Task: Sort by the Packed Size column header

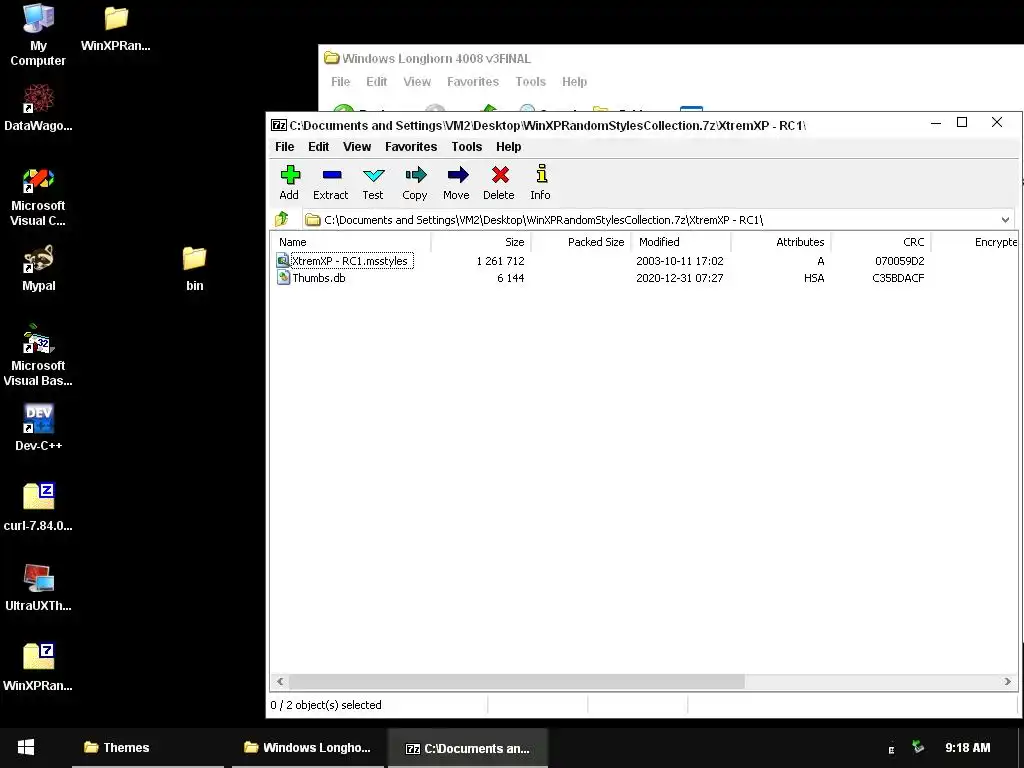Action: pos(581,242)
